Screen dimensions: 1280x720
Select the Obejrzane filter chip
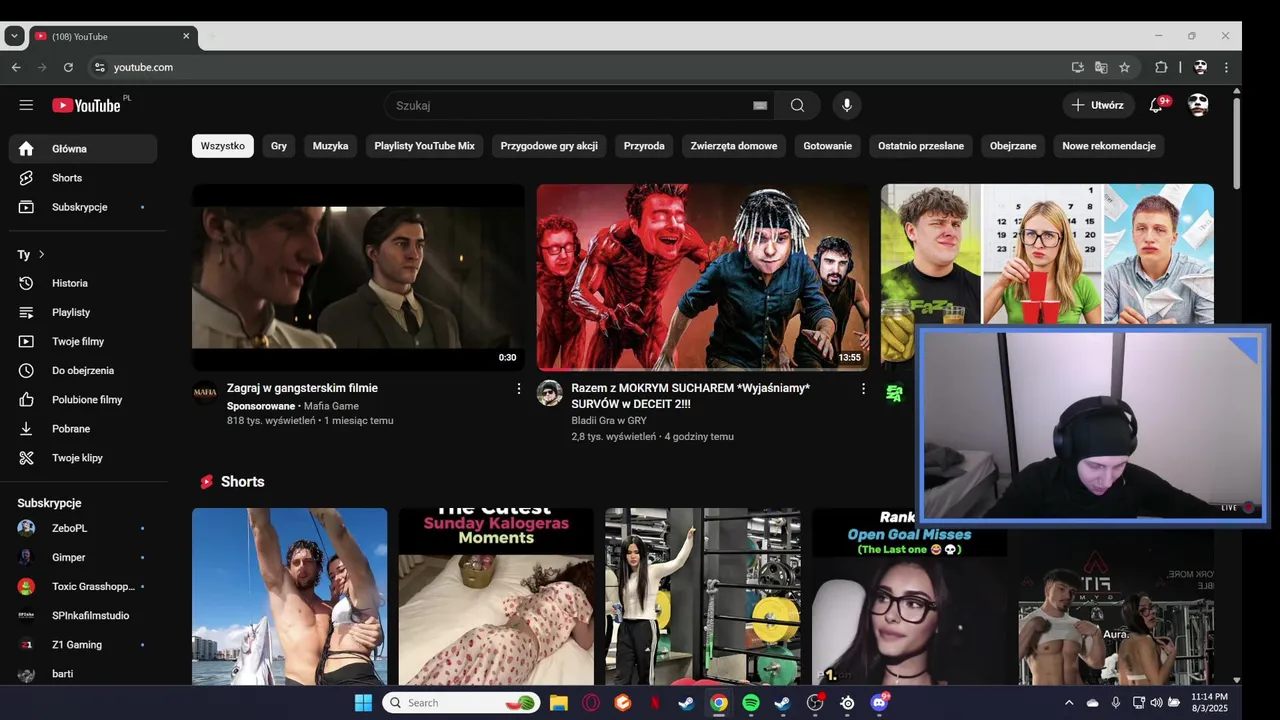pyautogui.click(x=1013, y=146)
